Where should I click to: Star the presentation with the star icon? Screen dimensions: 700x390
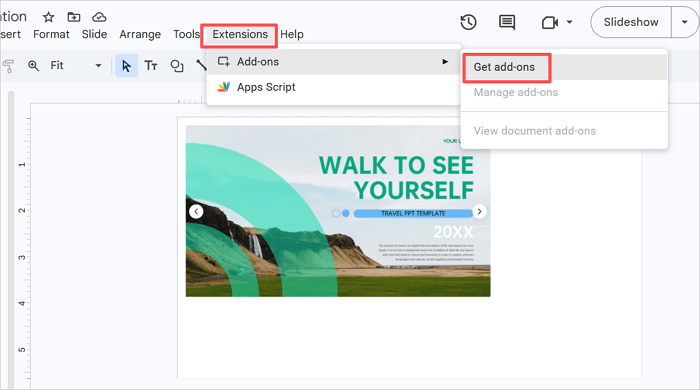click(x=48, y=17)
